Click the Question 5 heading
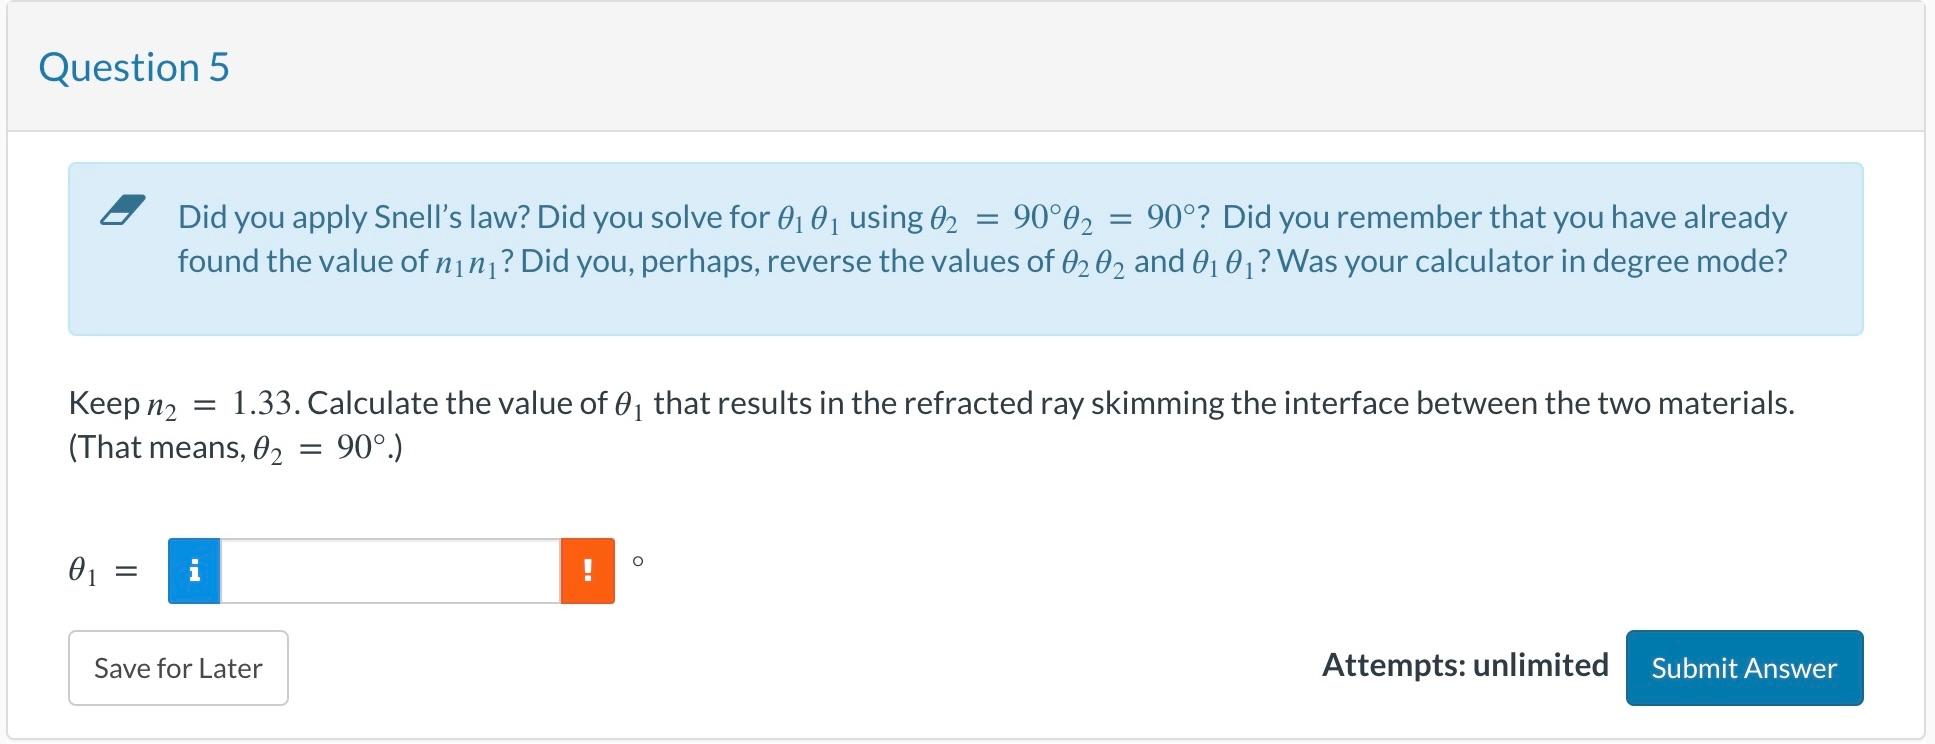 click(133, 67)
